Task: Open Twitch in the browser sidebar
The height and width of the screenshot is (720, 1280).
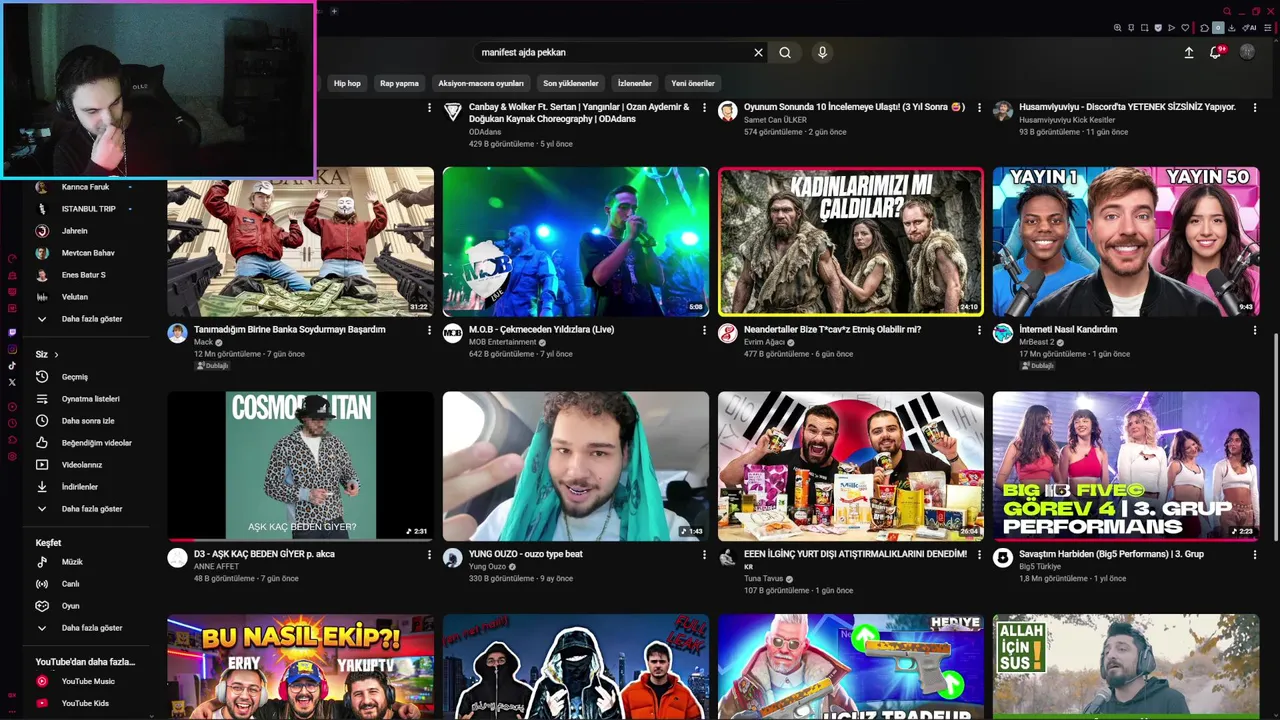Action: (x=12, y=332)
